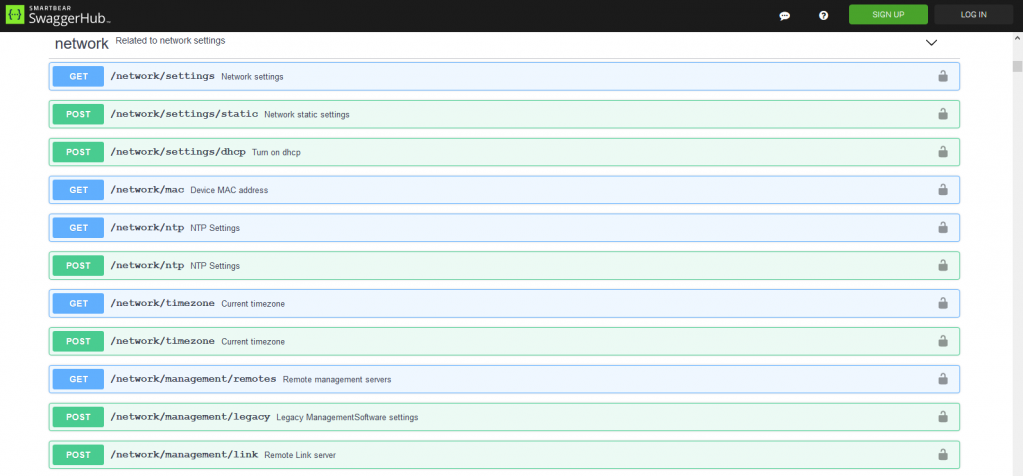Click the GET badge for /network/ntp
The height and width of the screenshot is (476, 1023).
[x=78, y=228]
